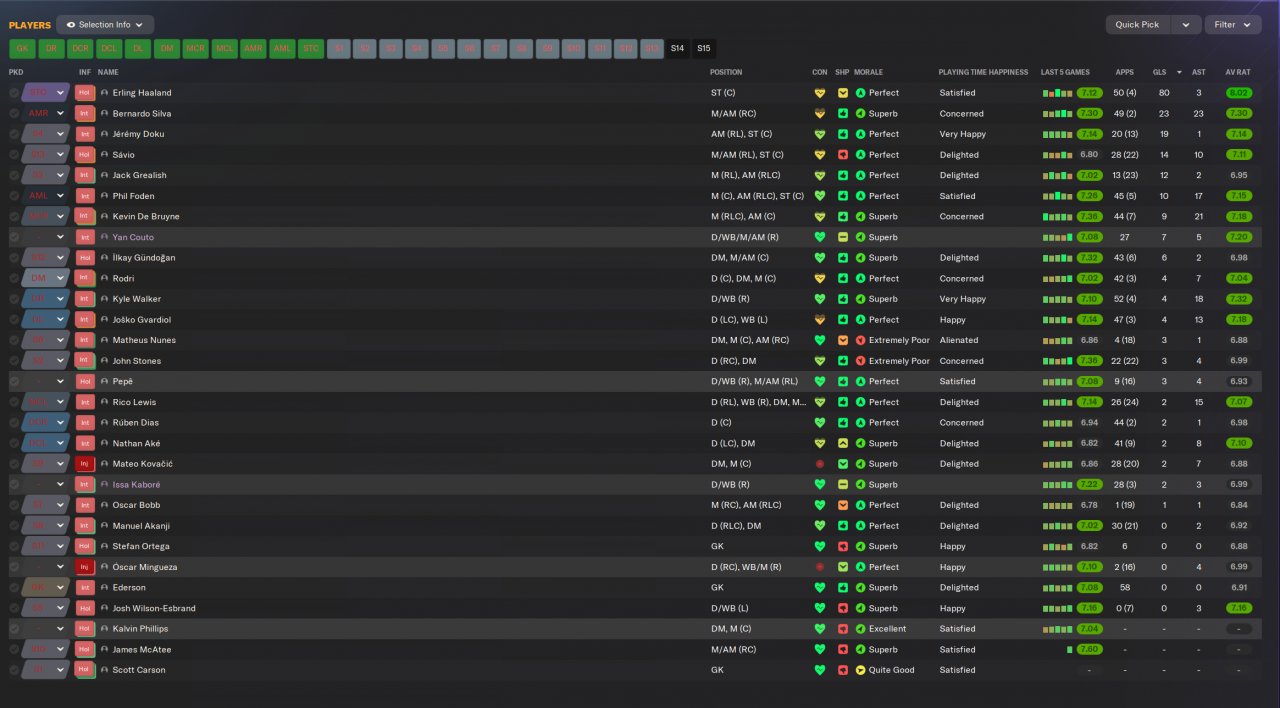Sort by the Playing Time Happiness header

[983, 72]
